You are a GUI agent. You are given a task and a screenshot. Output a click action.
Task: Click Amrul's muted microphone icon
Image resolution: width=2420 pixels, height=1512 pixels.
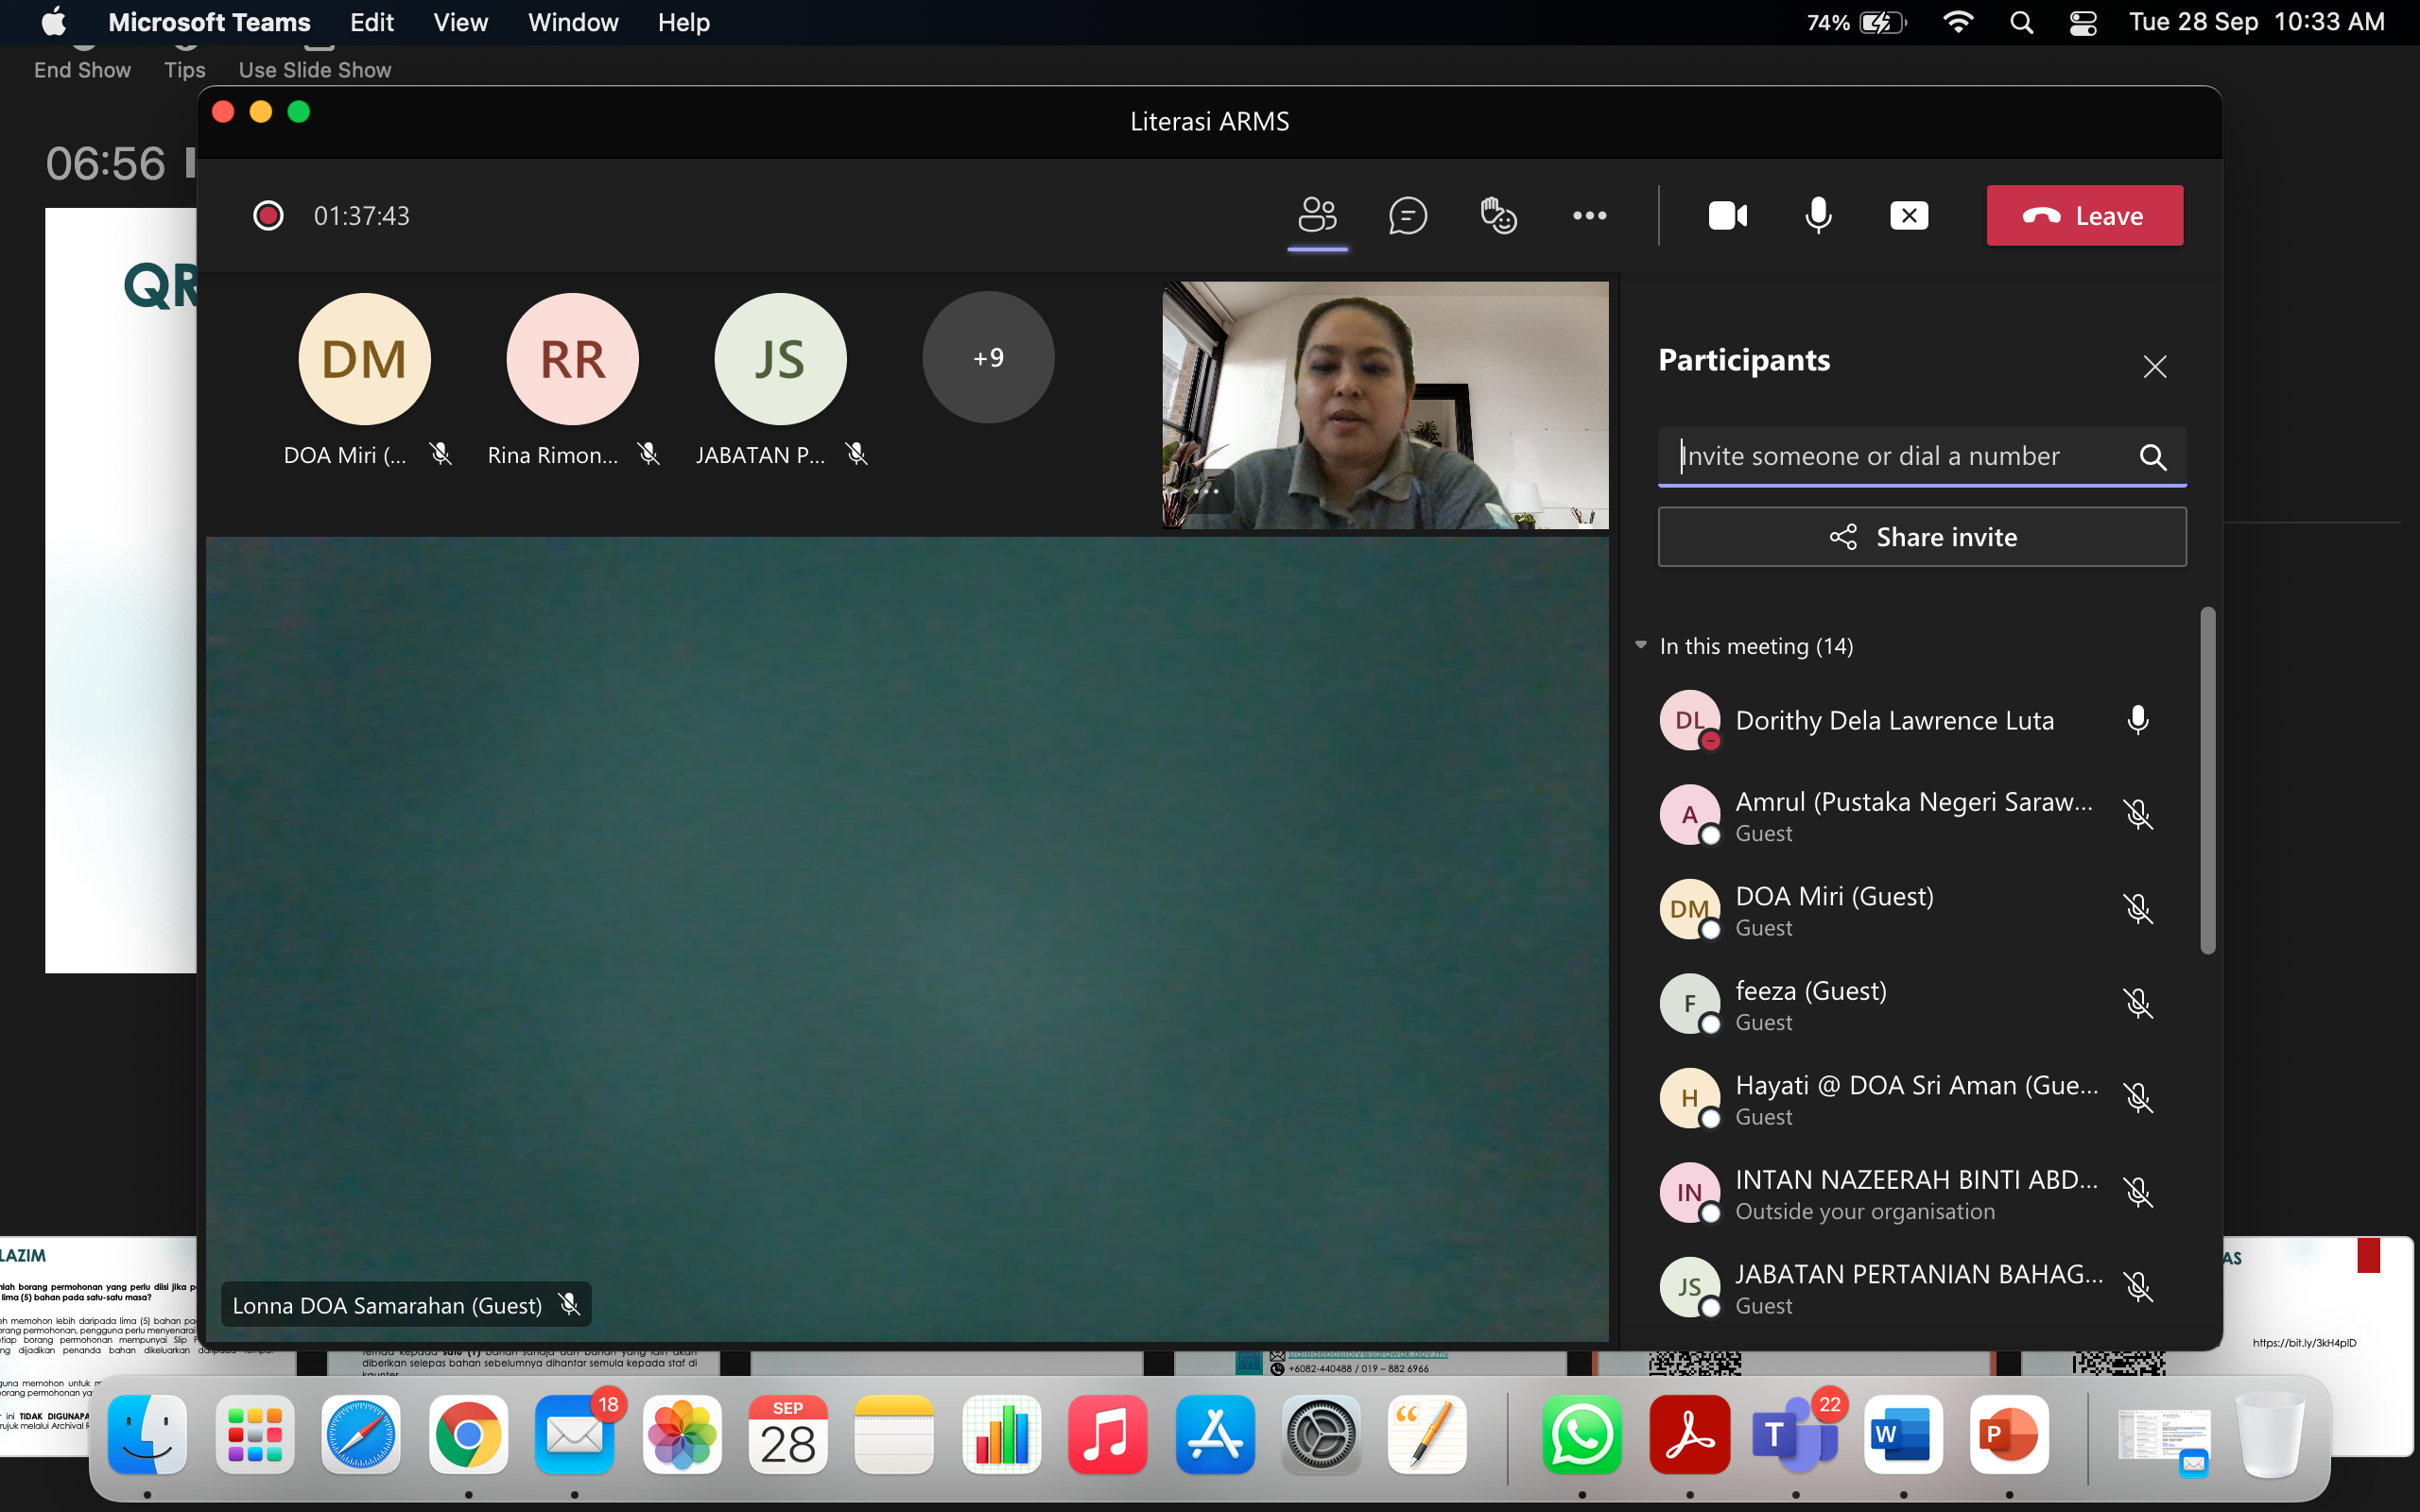2137,815
